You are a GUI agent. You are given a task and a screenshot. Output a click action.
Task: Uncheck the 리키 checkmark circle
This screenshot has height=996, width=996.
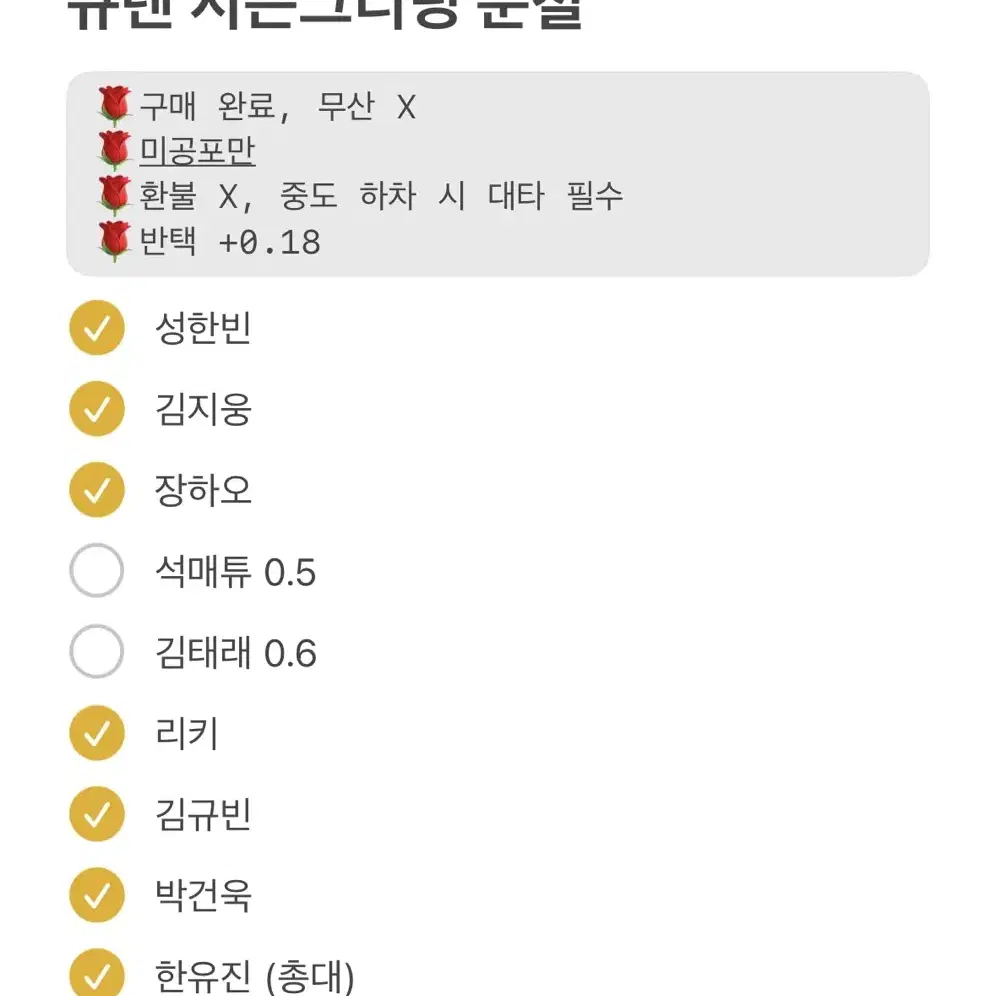pos(97,733)
